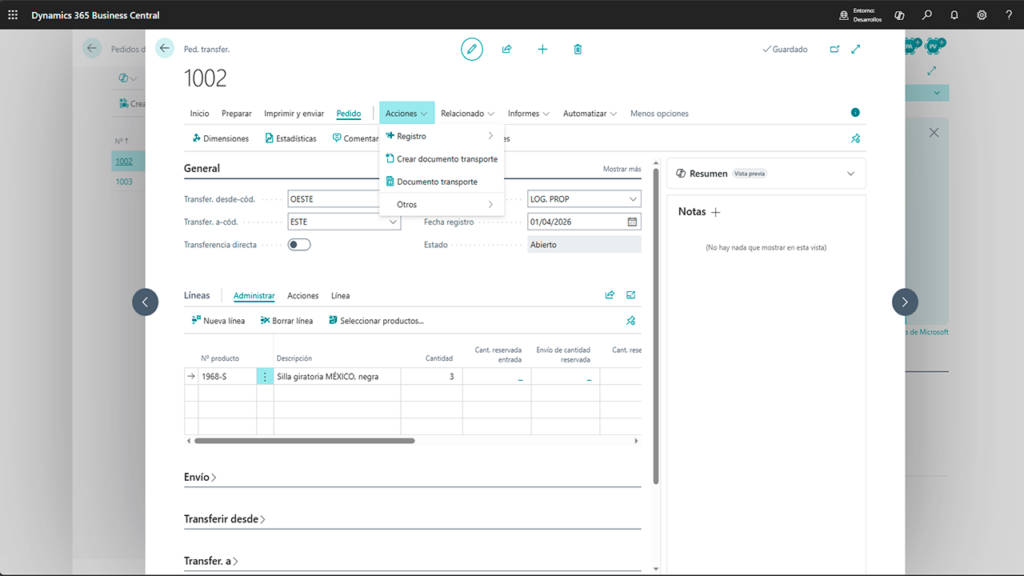Click pin icon in lines toolbar

tap(631, 321)
